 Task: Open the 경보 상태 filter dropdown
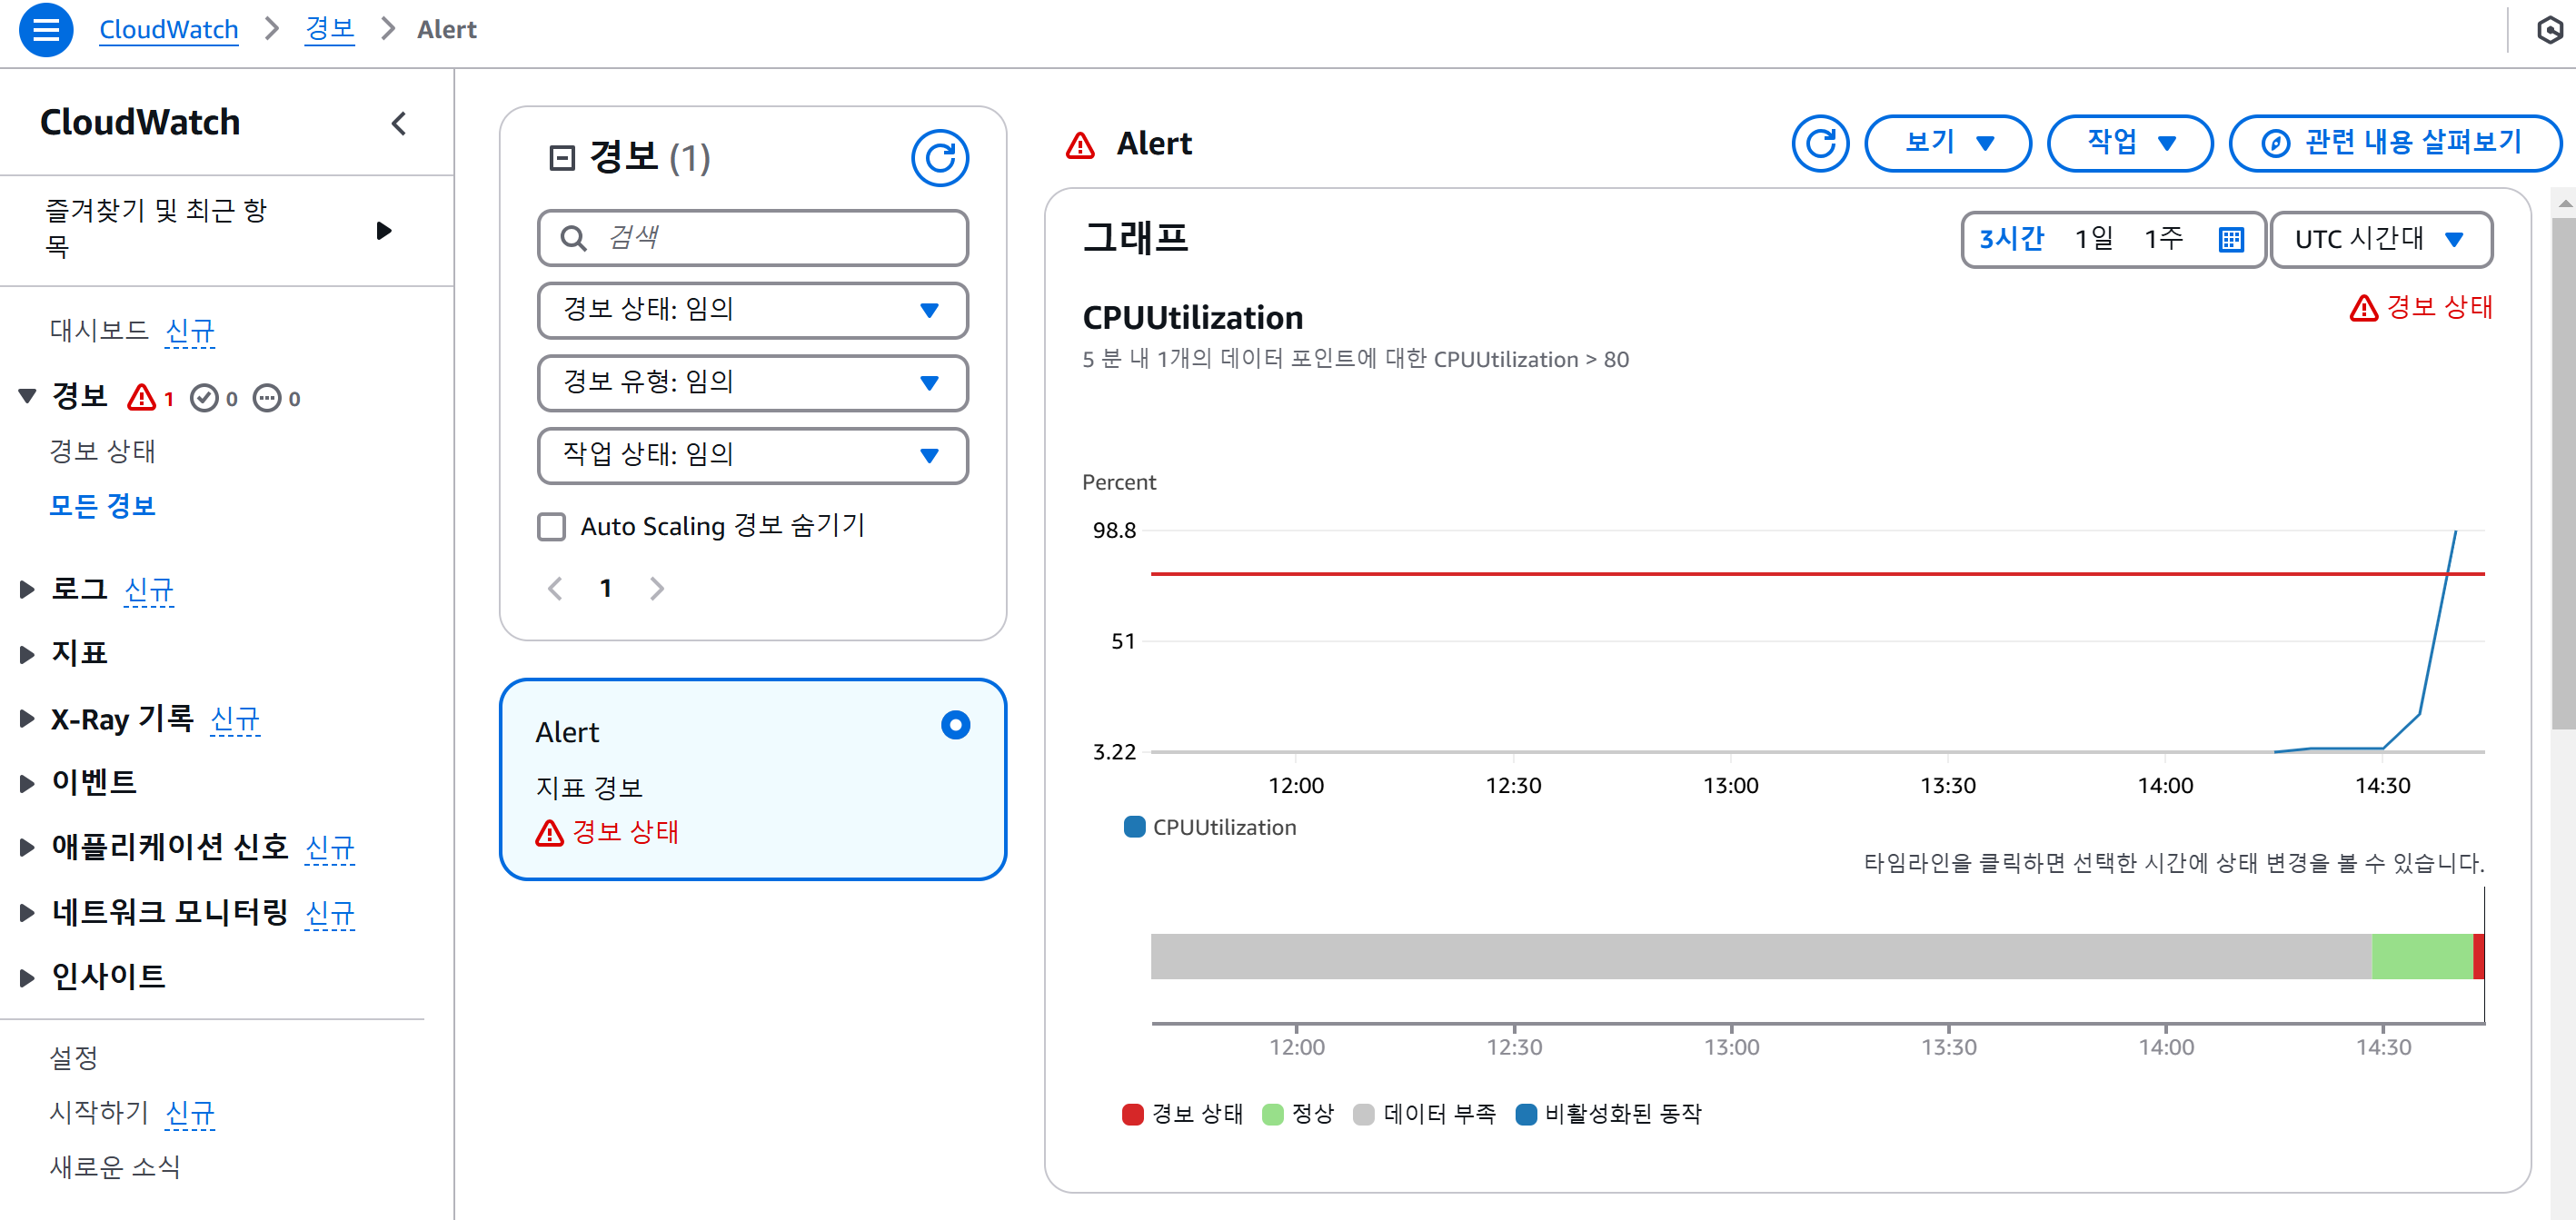tap(752, 310)
